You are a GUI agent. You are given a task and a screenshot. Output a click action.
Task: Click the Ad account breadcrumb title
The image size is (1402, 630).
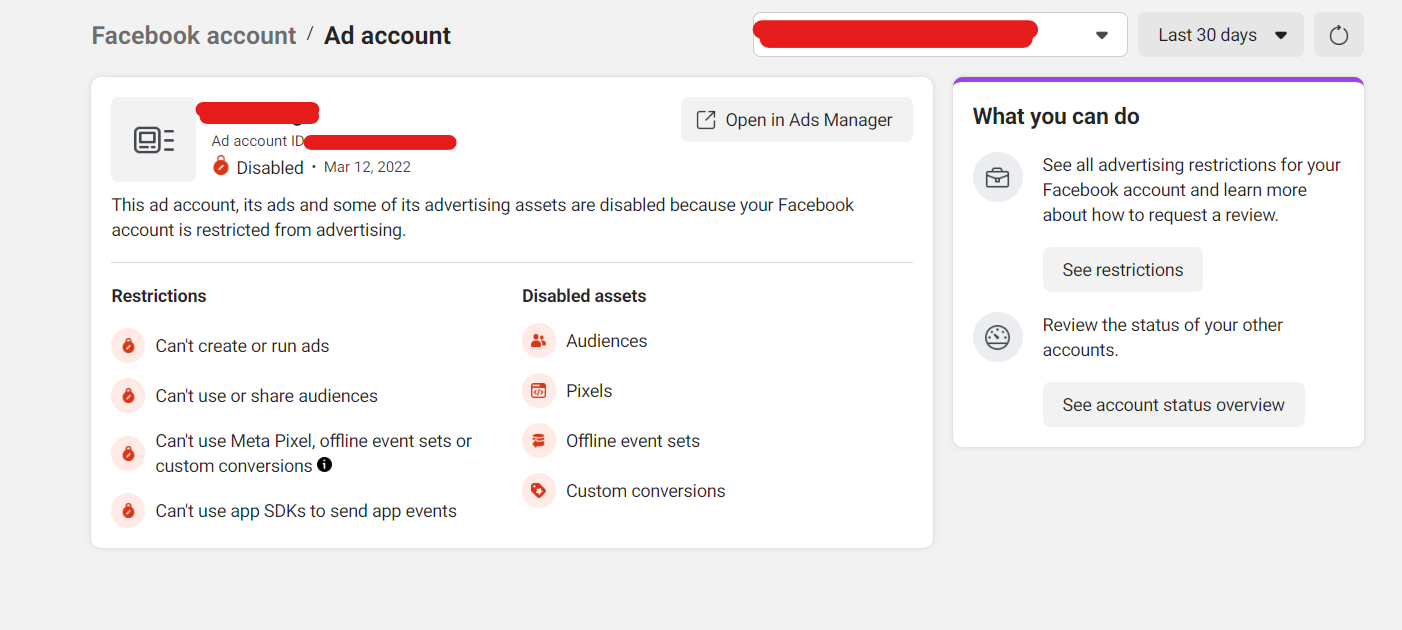pos(387,36)
